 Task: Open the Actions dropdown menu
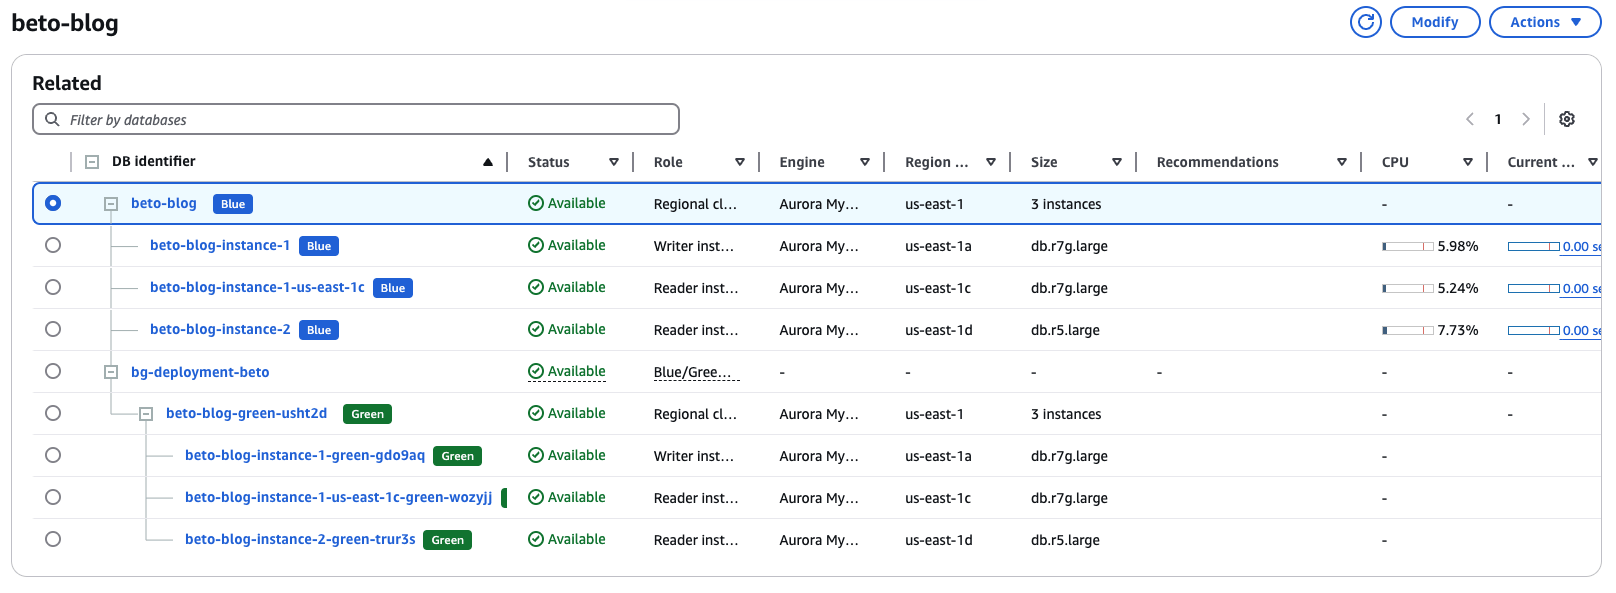[x=1544, y=22]
